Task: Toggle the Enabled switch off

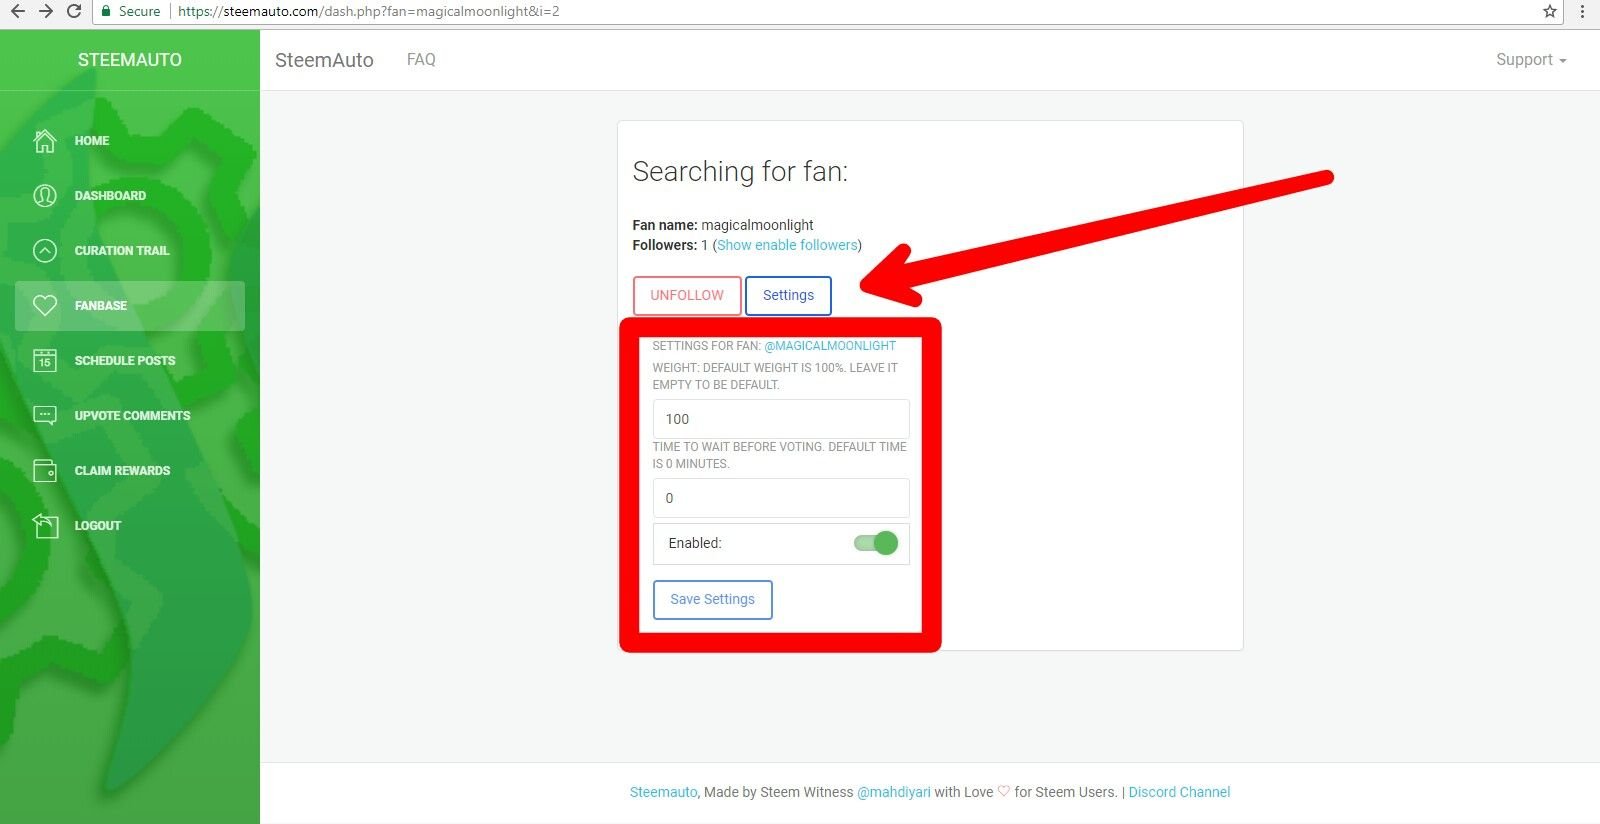Action: 876,543
